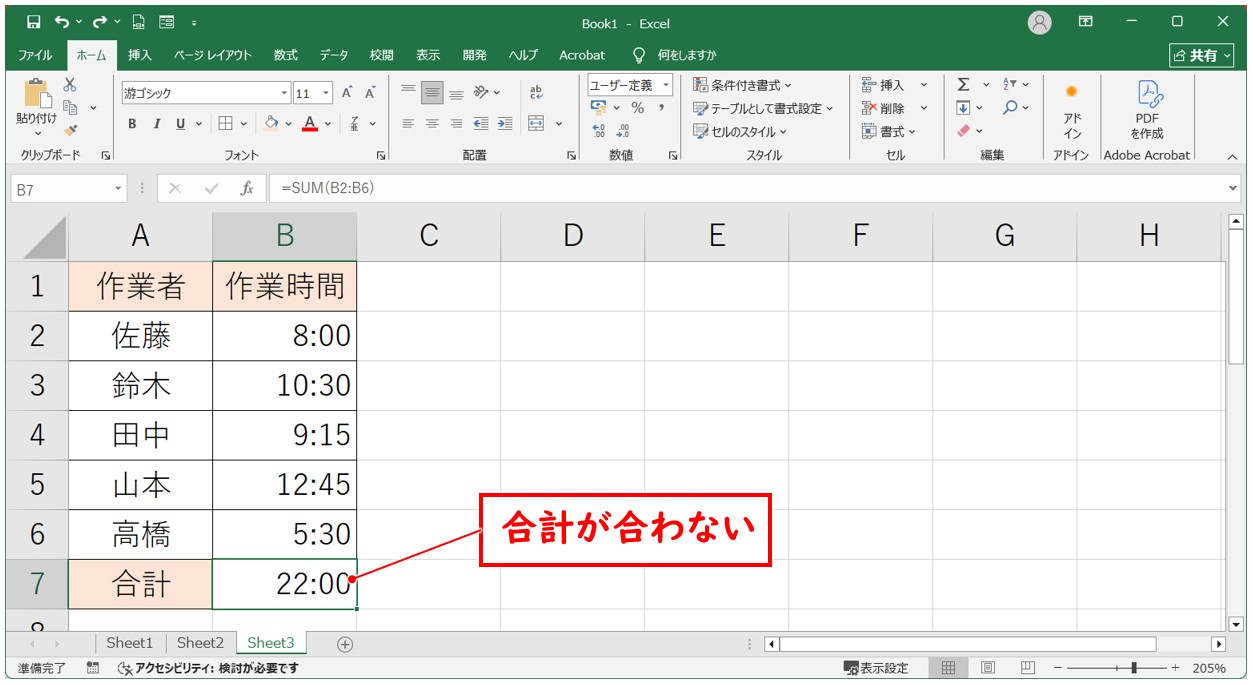The height and width of the screenshot is (685, 1253).
Task: Expand font color dropdown arrow
Action: 329,124
